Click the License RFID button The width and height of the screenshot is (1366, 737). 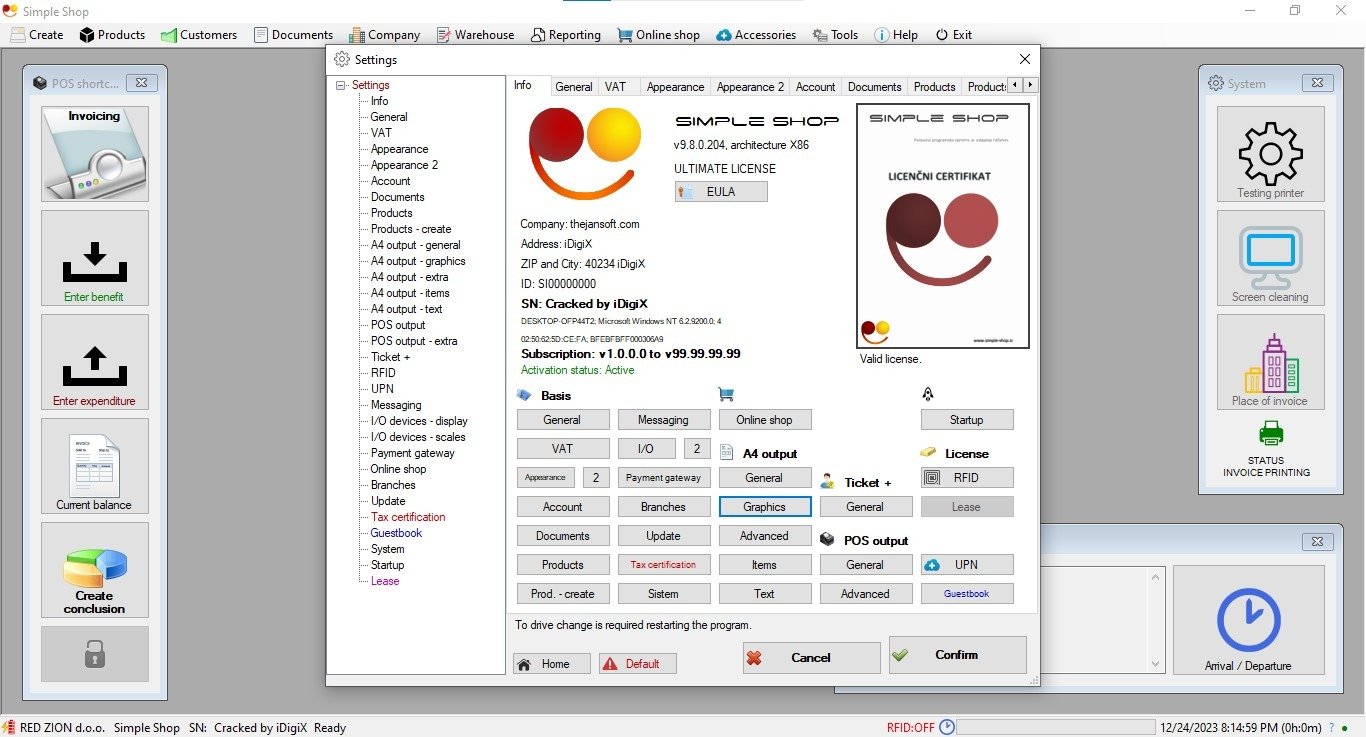coord(967,478)
